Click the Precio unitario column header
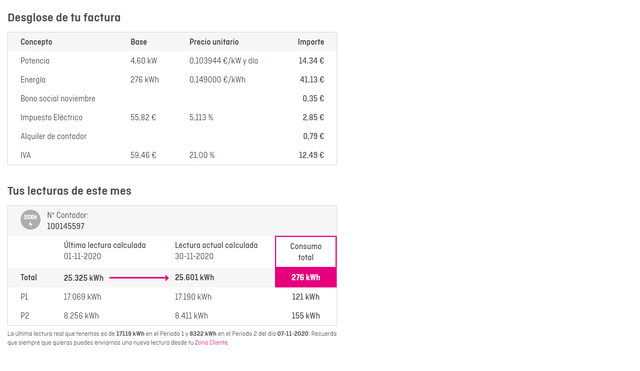The height and width of the screenshot is (371, 640). tap(214, 42)
